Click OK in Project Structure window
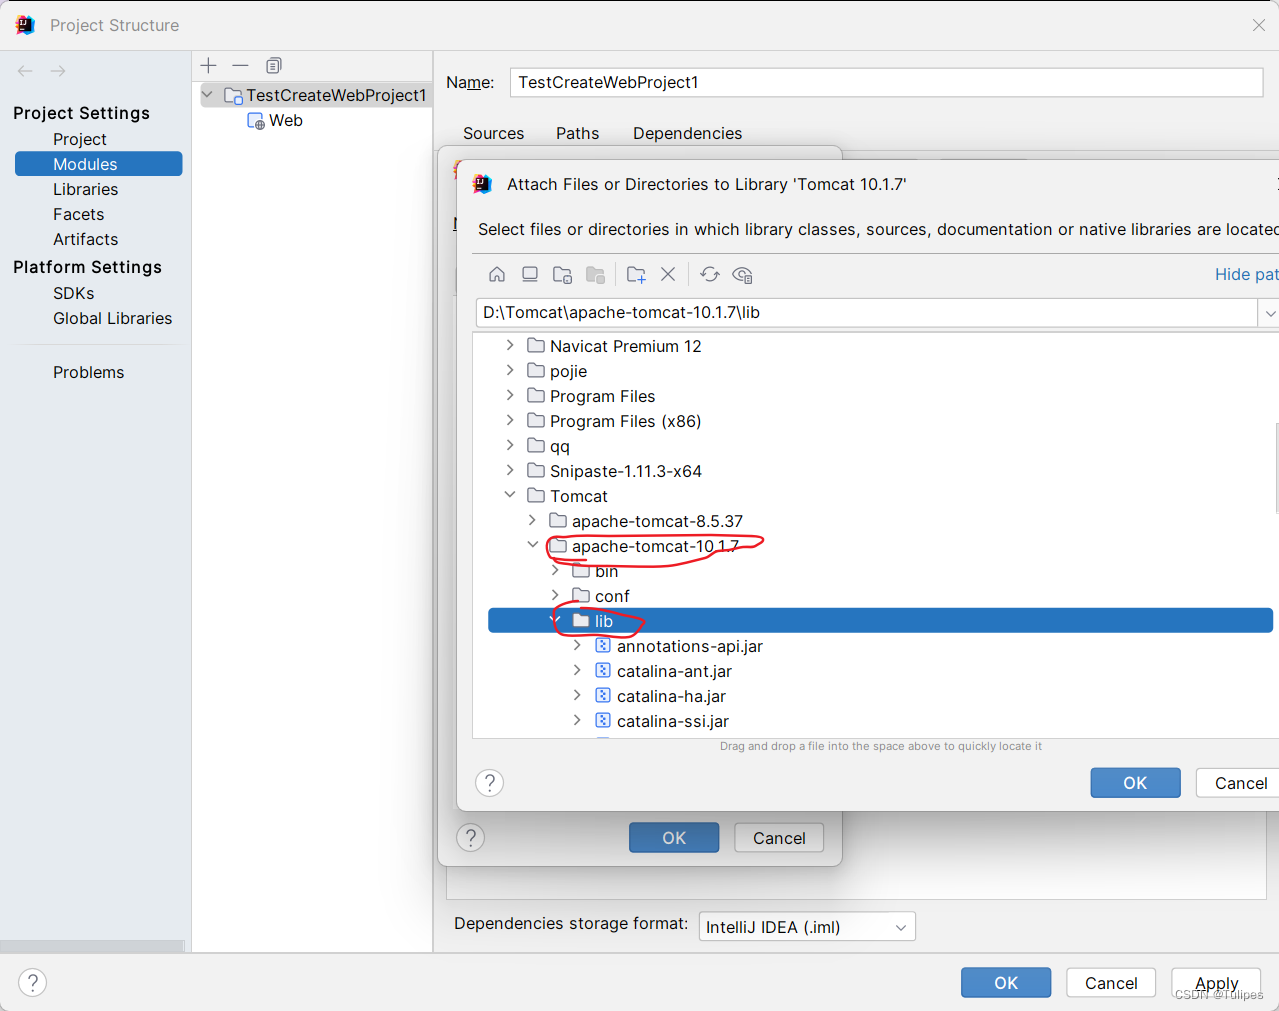The height and width of the screenshot is (1011, 1279). [x=1006, y=983]
